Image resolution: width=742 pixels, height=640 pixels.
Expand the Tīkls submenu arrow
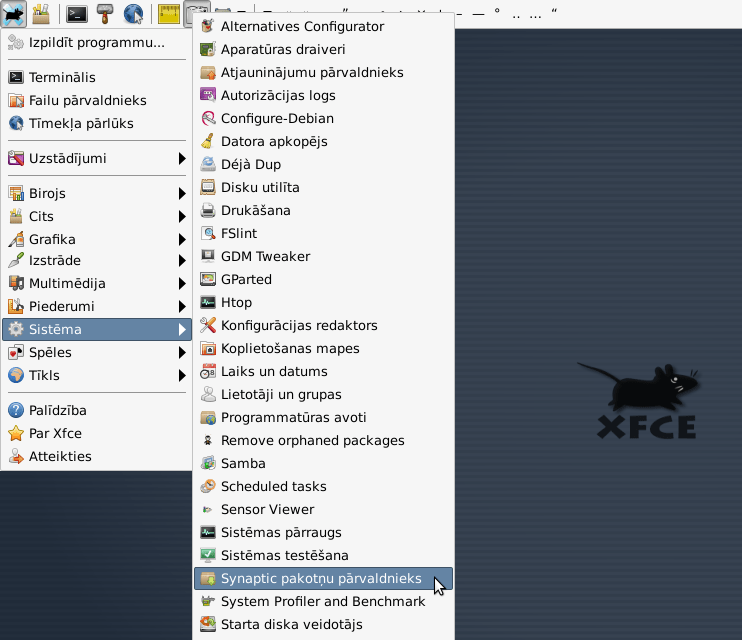[x=182, y=375]
